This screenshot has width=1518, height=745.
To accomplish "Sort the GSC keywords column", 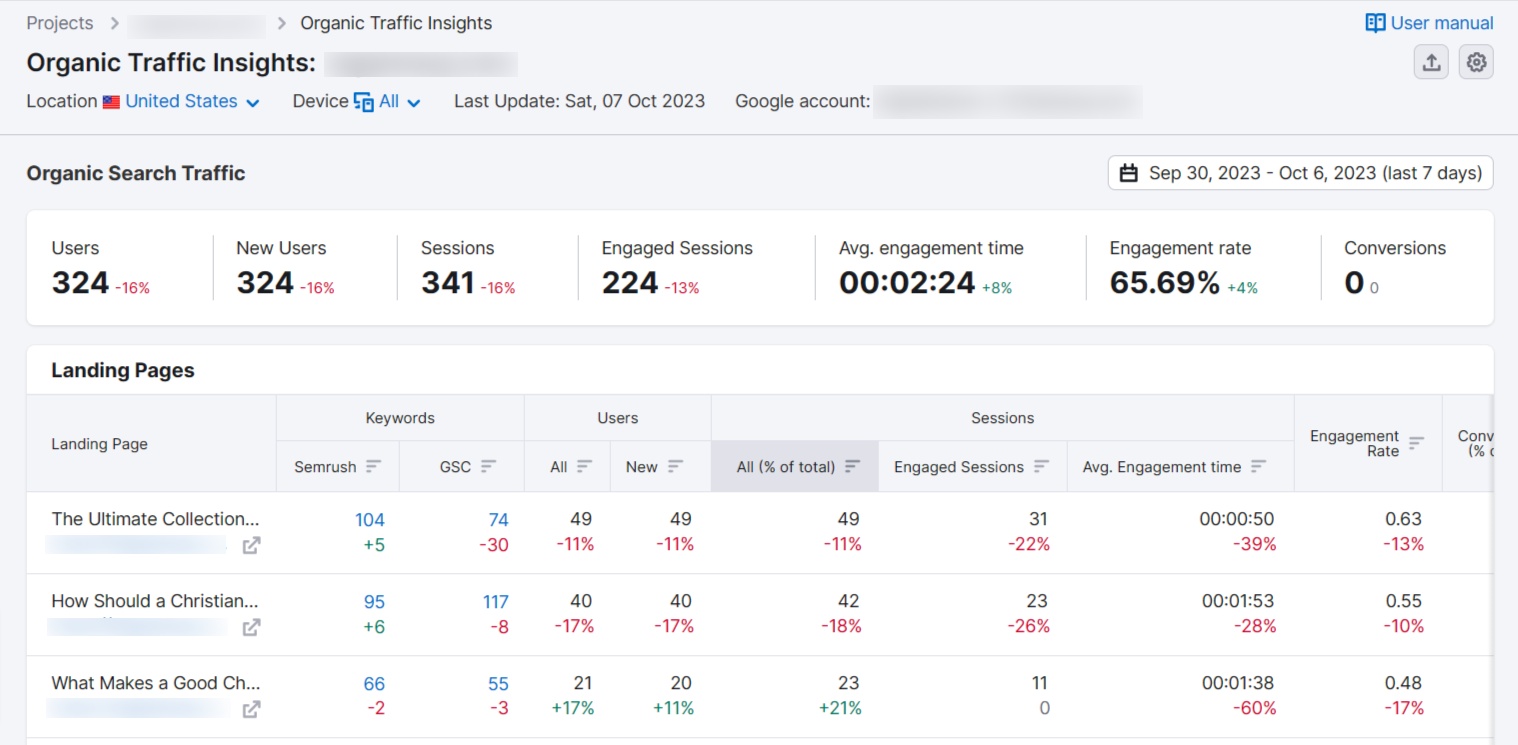I will point(489,466).
